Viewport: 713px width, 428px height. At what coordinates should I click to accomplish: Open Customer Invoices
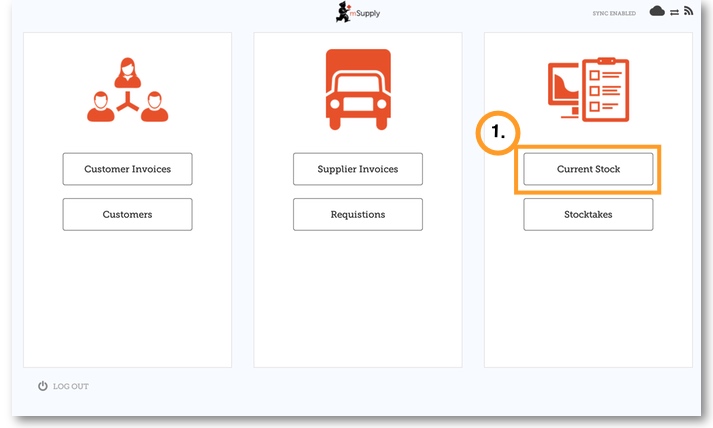pos(127,169)
